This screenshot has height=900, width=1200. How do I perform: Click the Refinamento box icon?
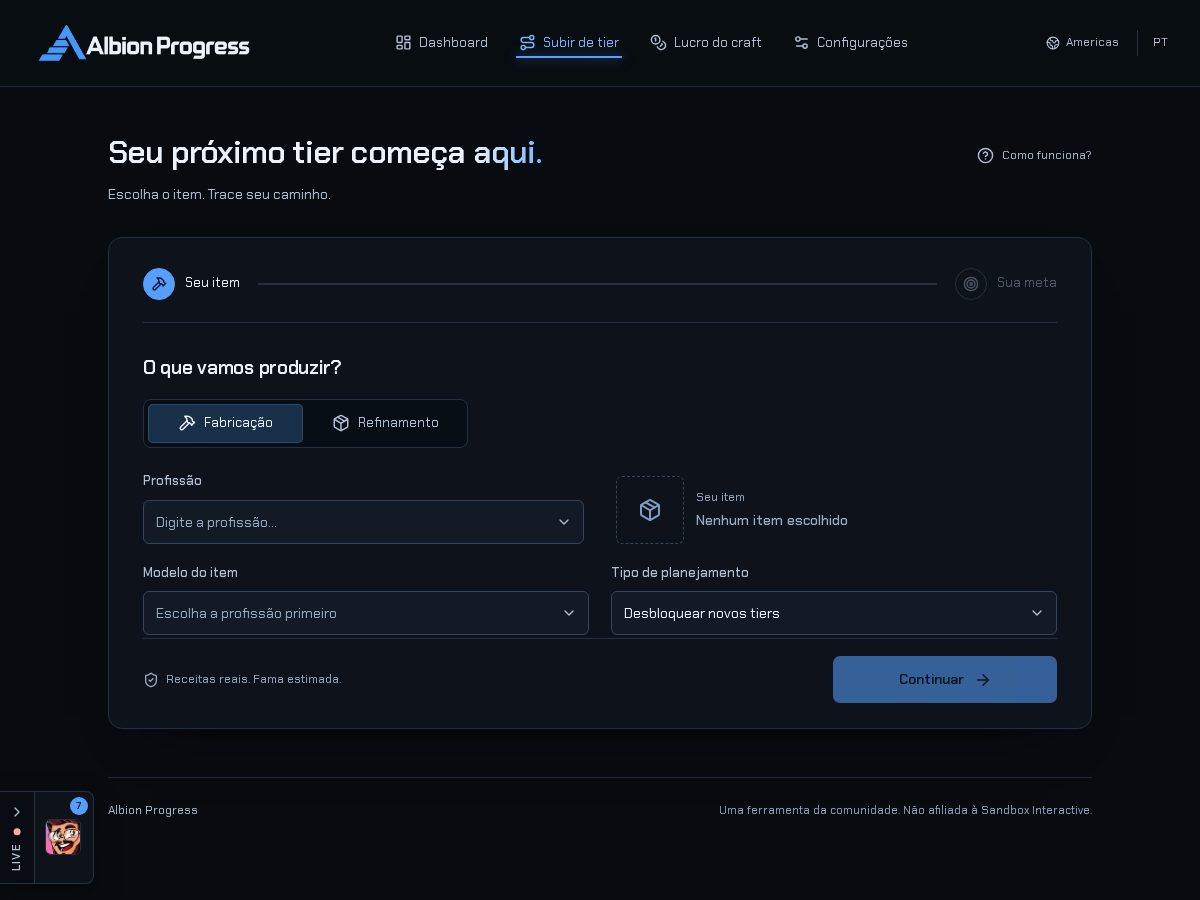[x=341, y=423]
